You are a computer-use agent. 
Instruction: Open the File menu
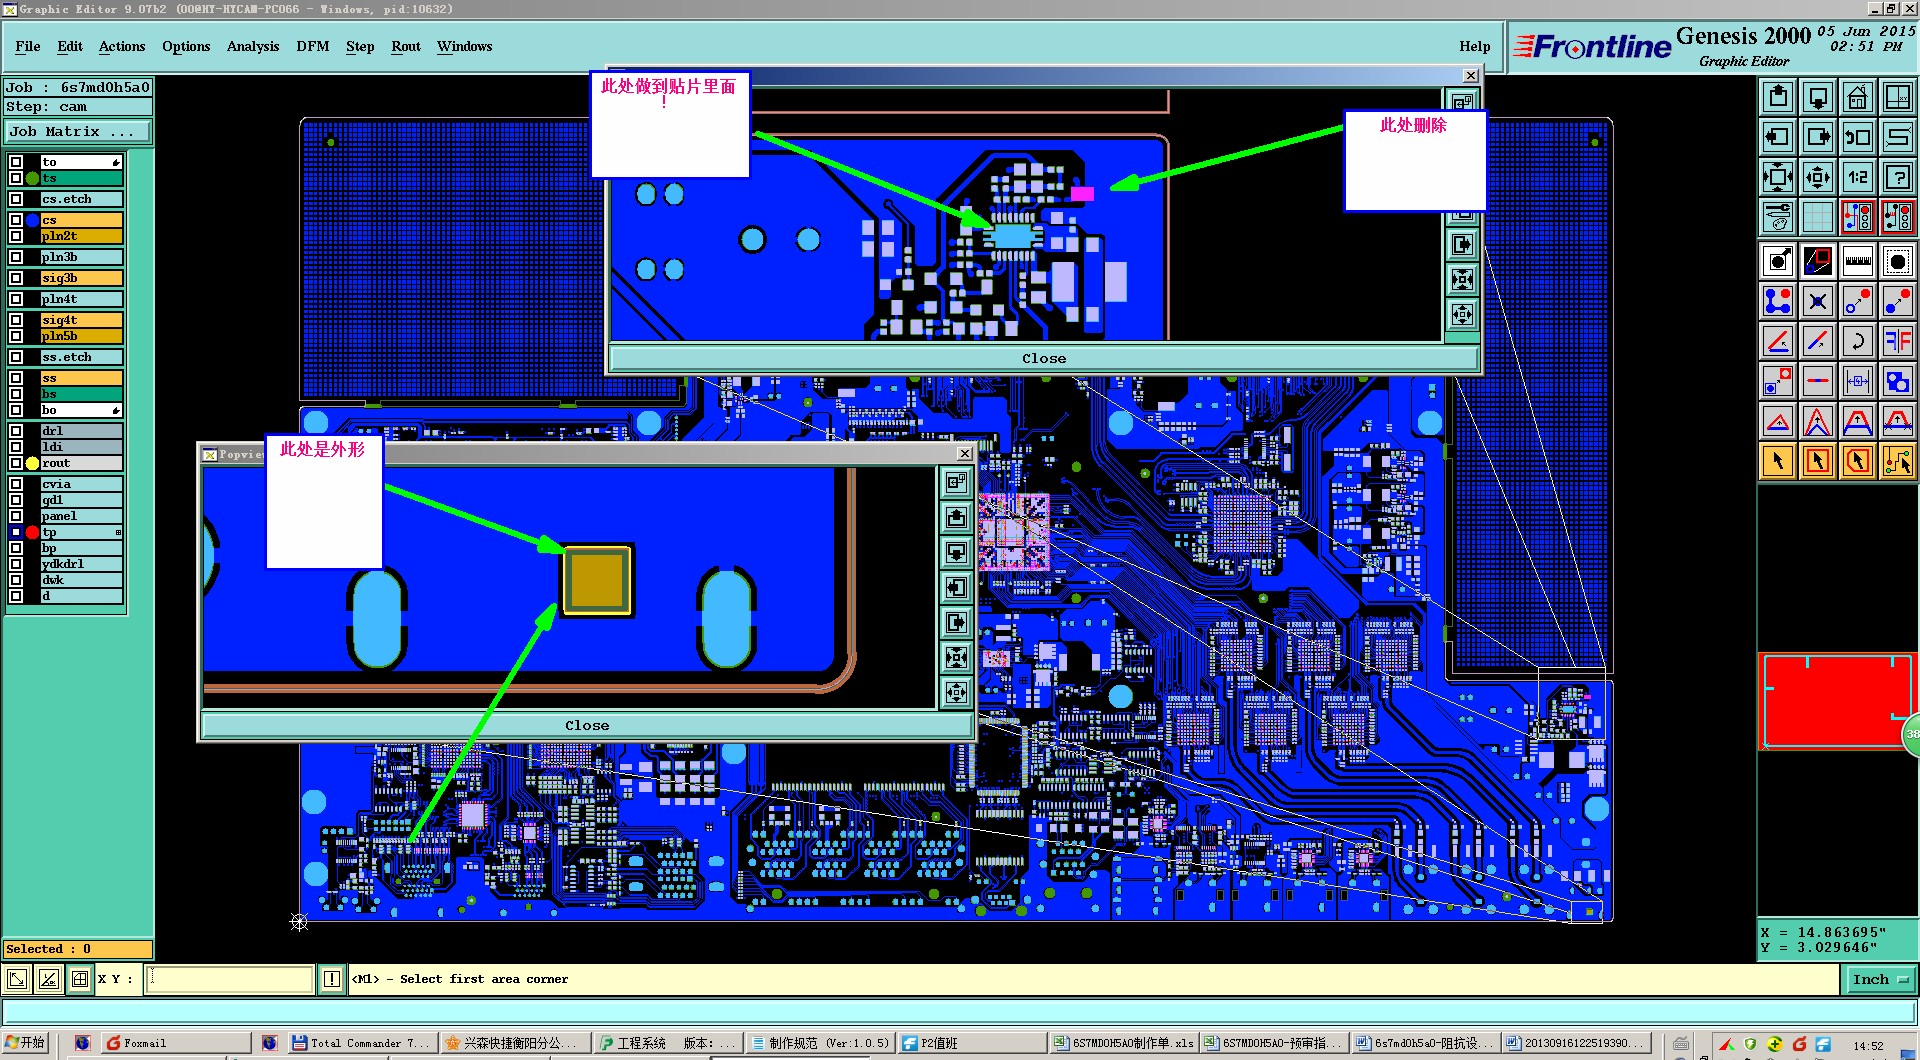[28, 47]
